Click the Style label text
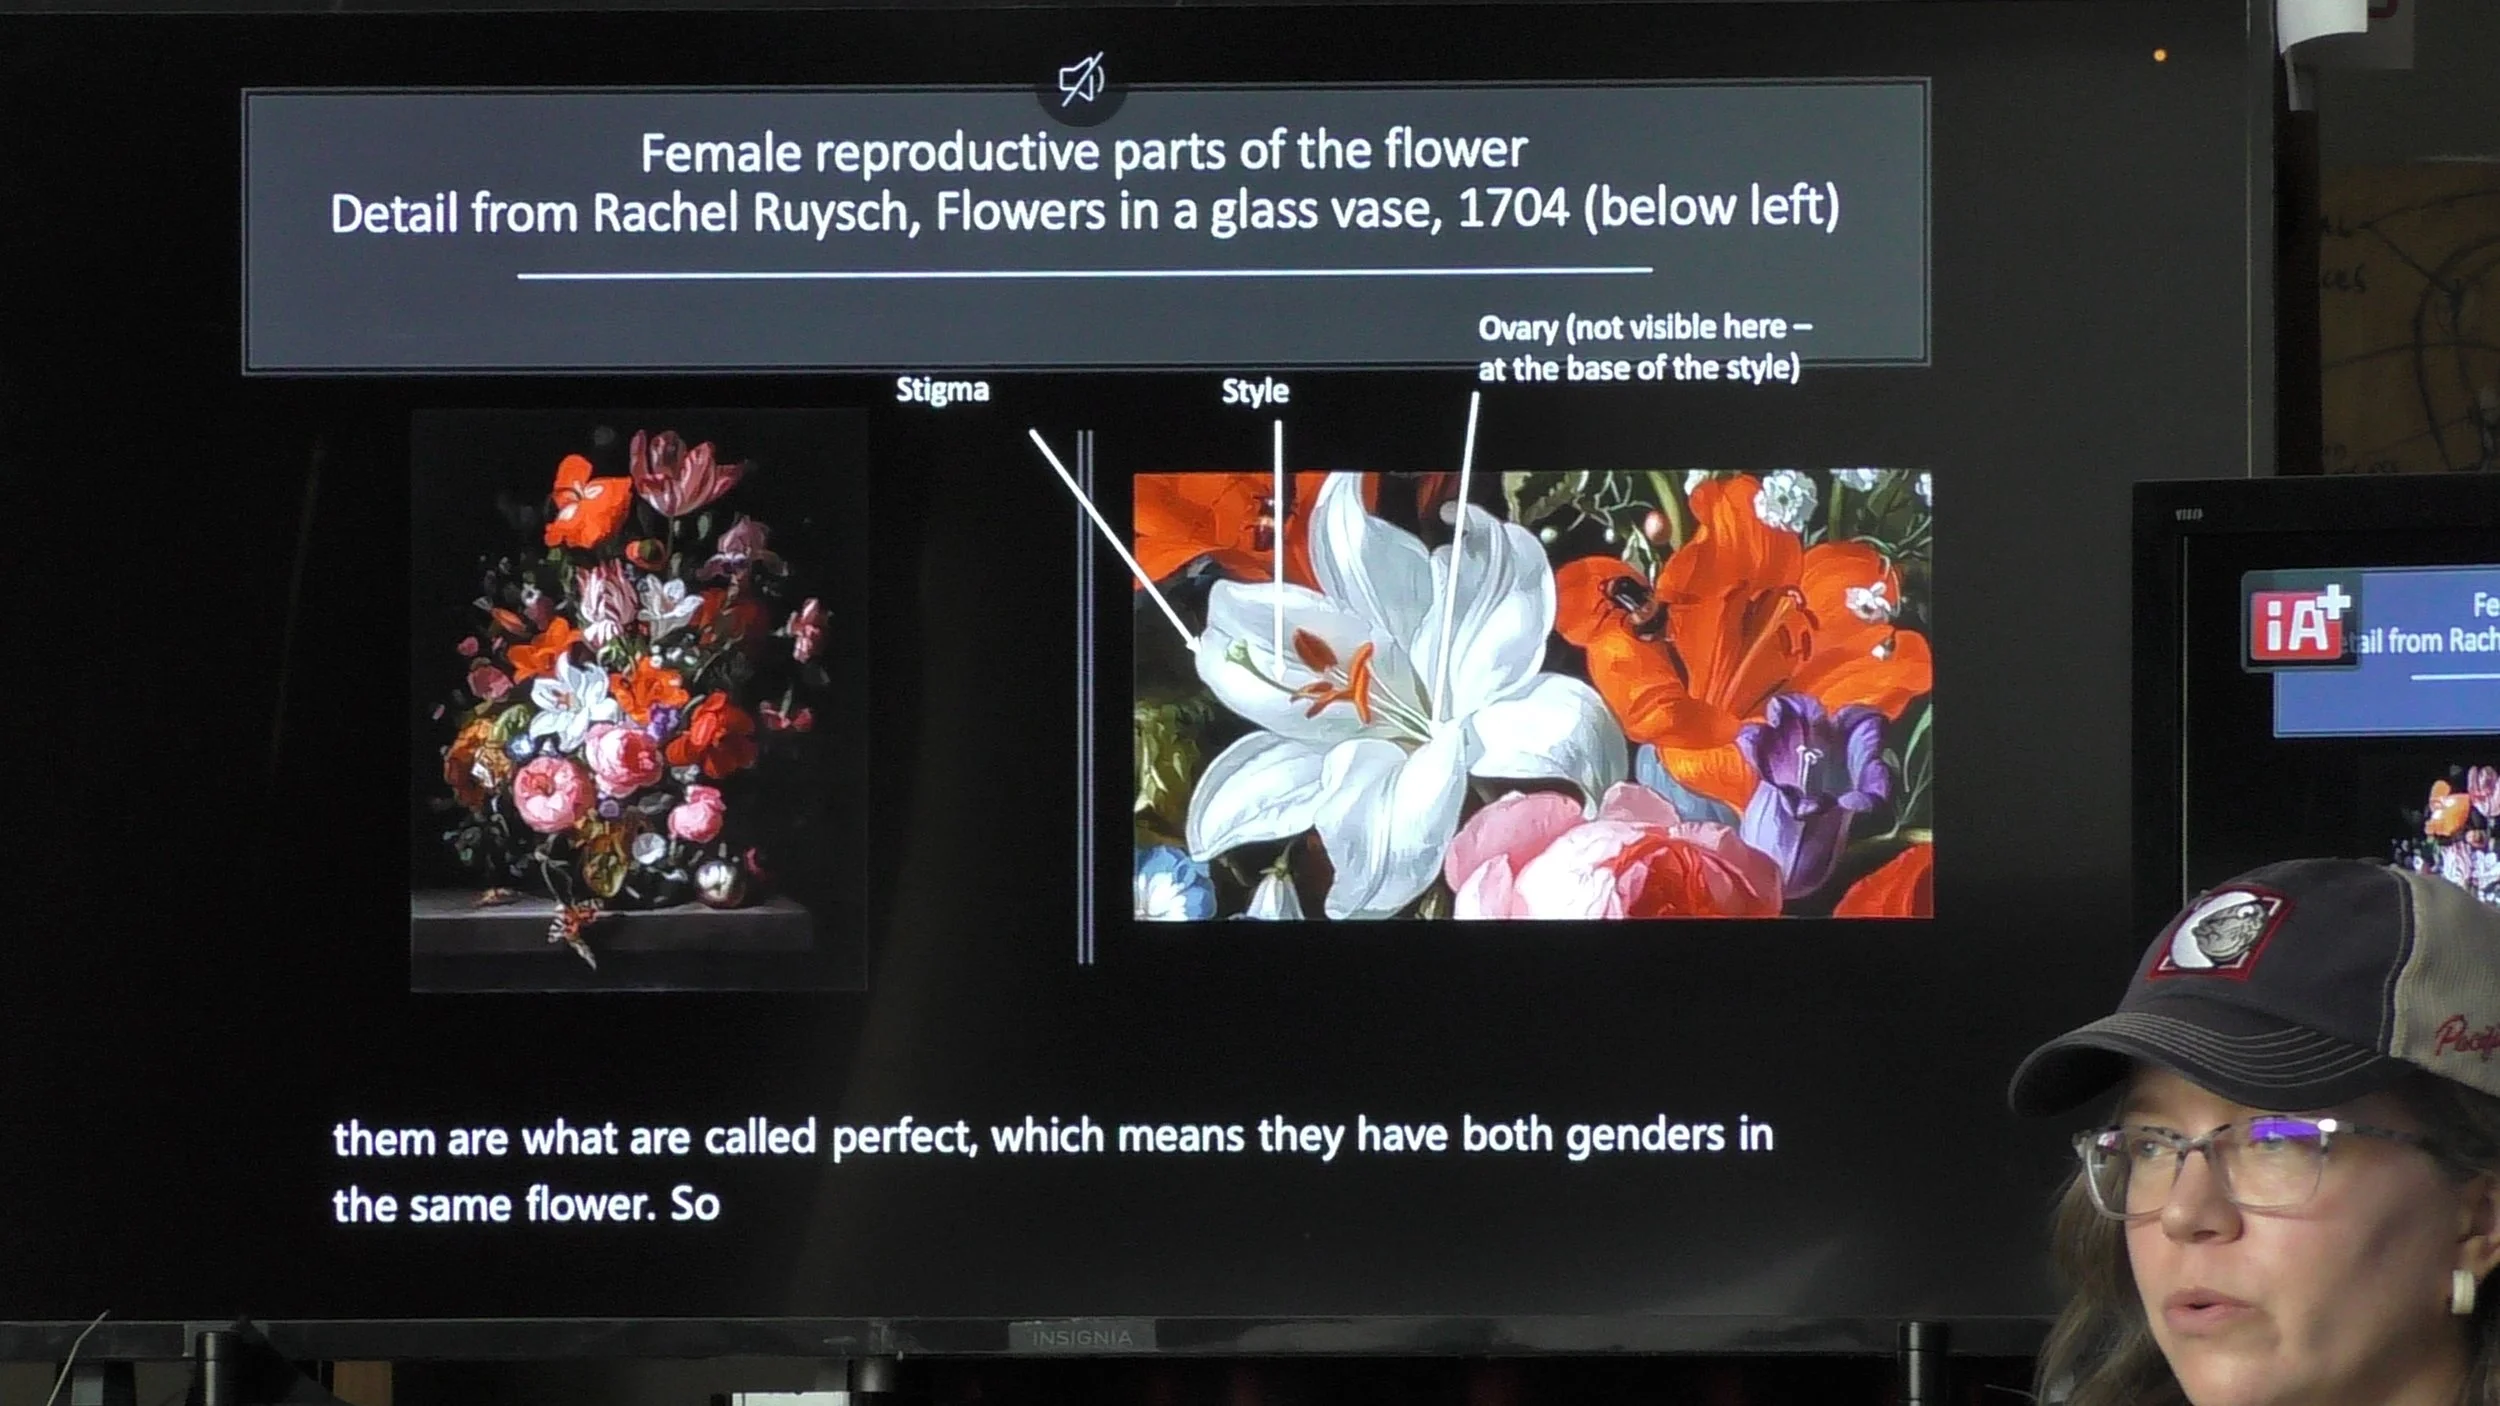2500x1406 pixels. (x=1254, y=391)
